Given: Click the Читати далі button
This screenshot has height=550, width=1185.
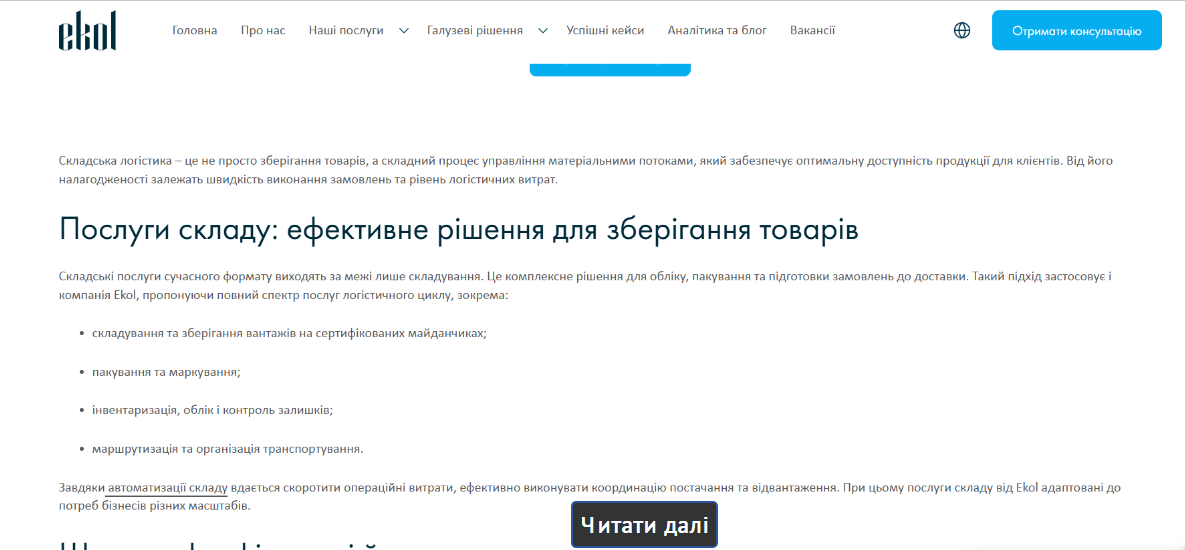Looking at the screenshot, I should [x=644, y=524].
